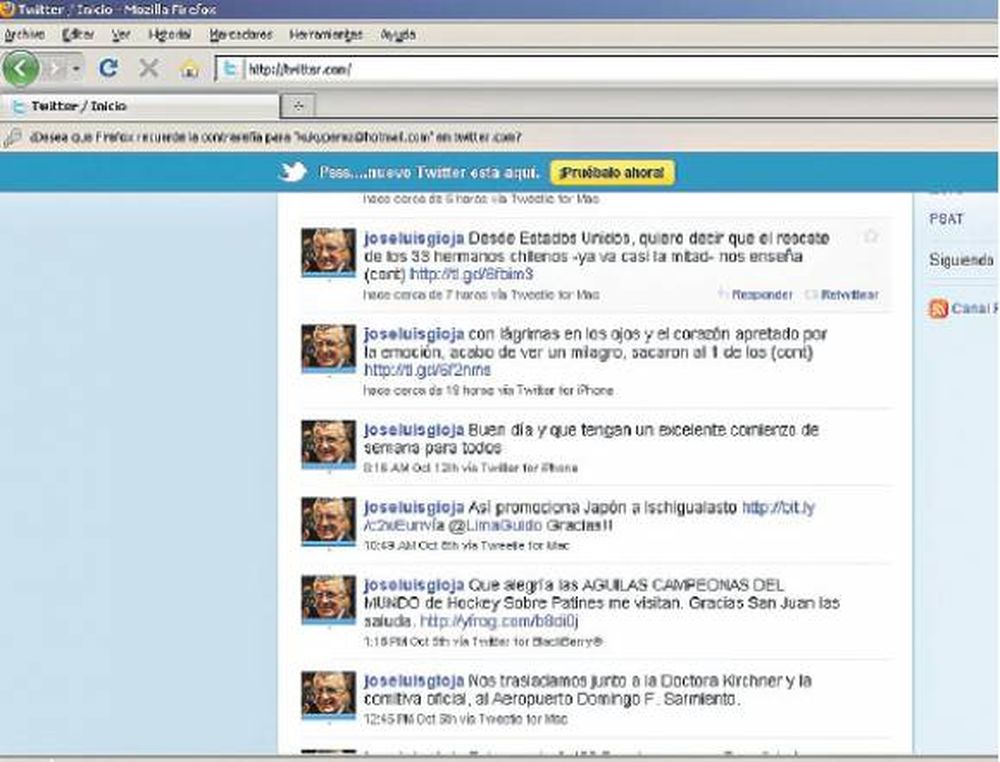Image resolution: width=1000 pixels, height=762 pixels.
Task: Open the Editar menu
Action: point(78,34)
